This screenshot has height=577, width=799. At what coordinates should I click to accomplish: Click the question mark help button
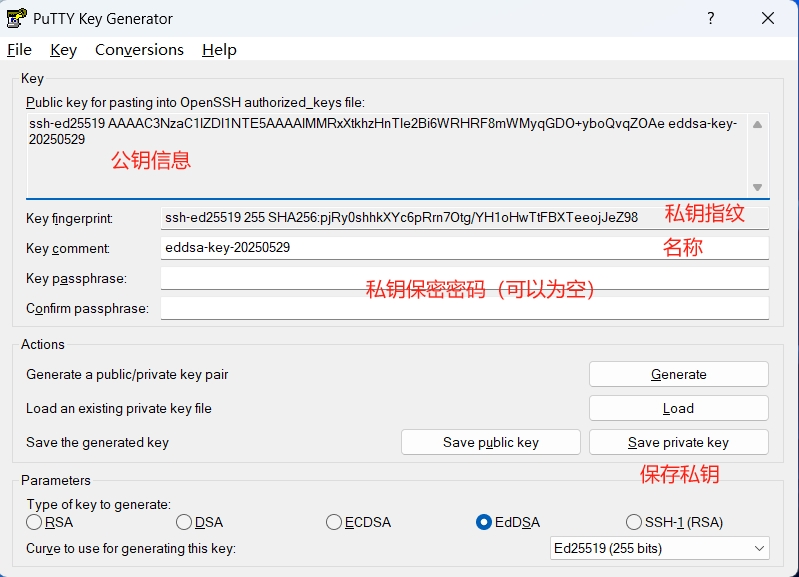tap(711, 18)
